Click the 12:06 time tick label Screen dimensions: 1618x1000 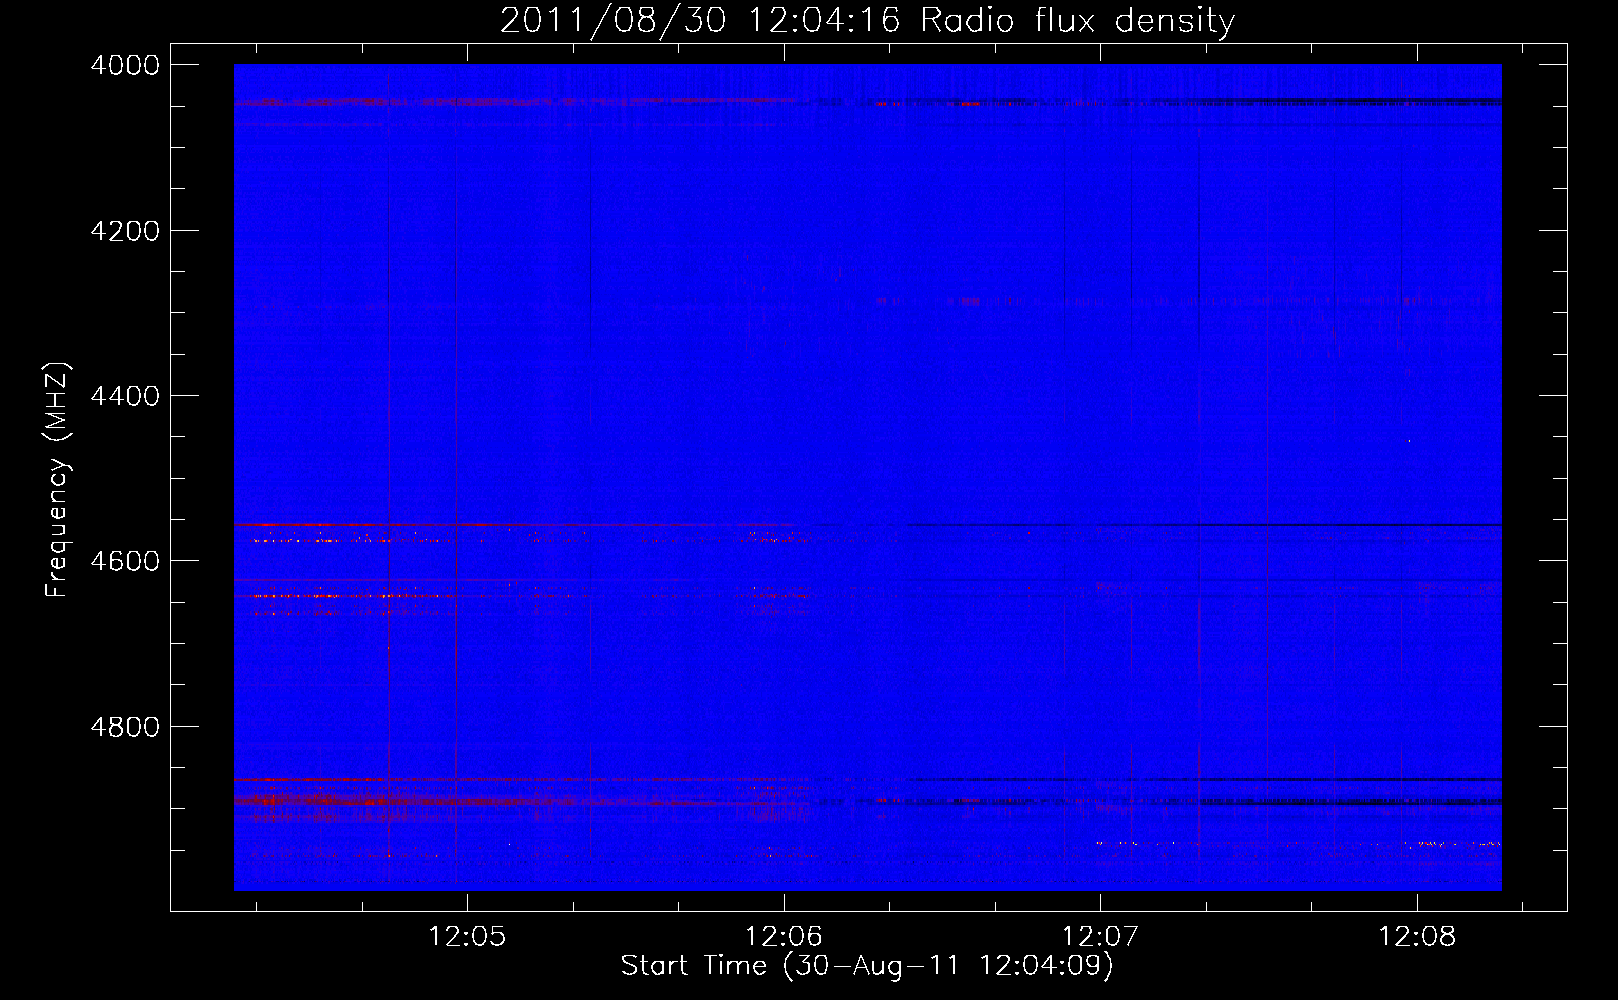(784, 937)
